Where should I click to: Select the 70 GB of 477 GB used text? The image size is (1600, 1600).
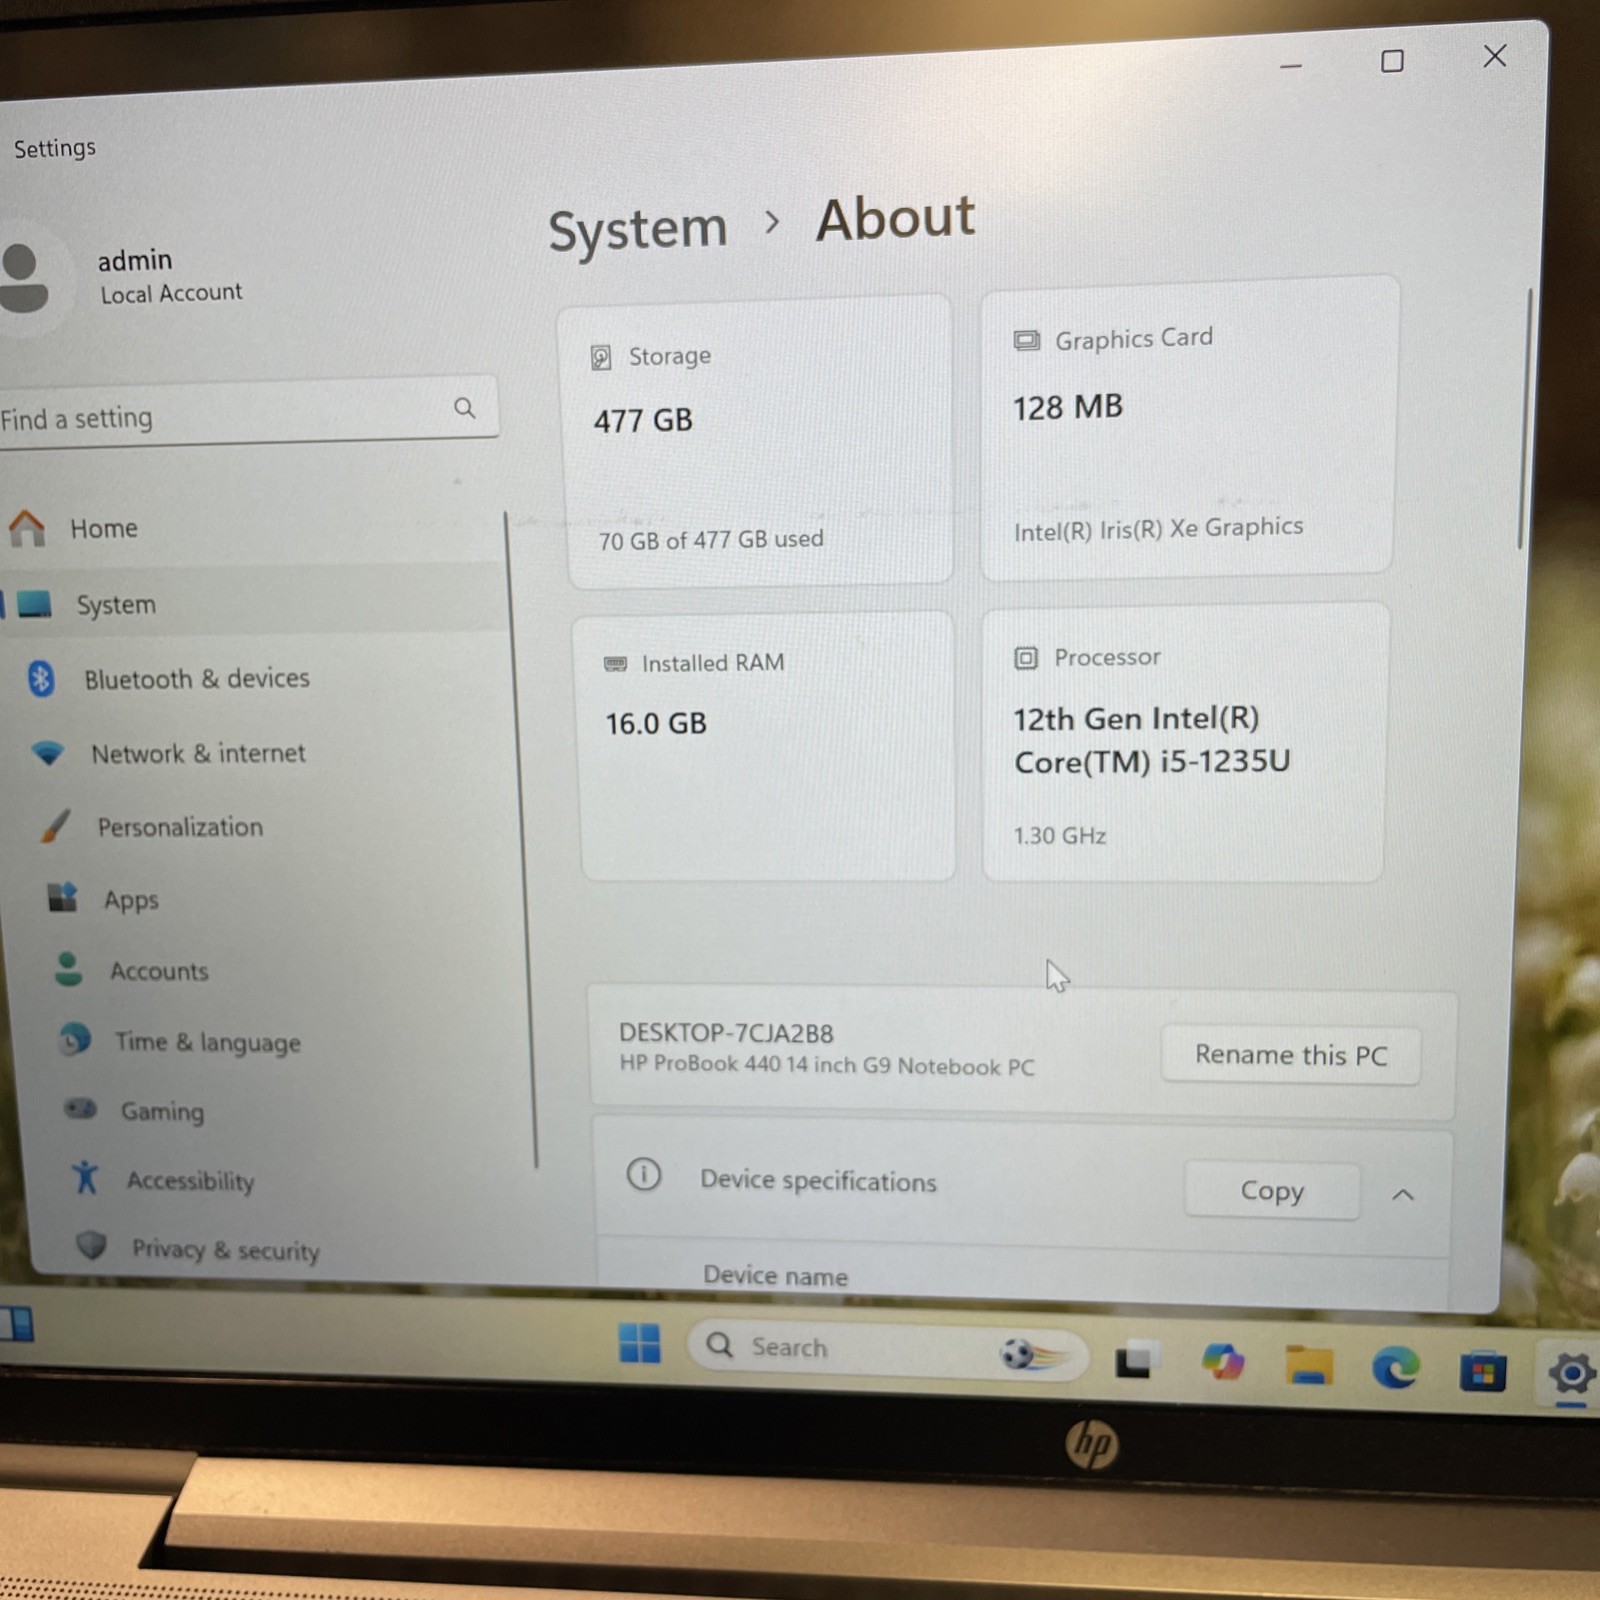pos(711,539)
